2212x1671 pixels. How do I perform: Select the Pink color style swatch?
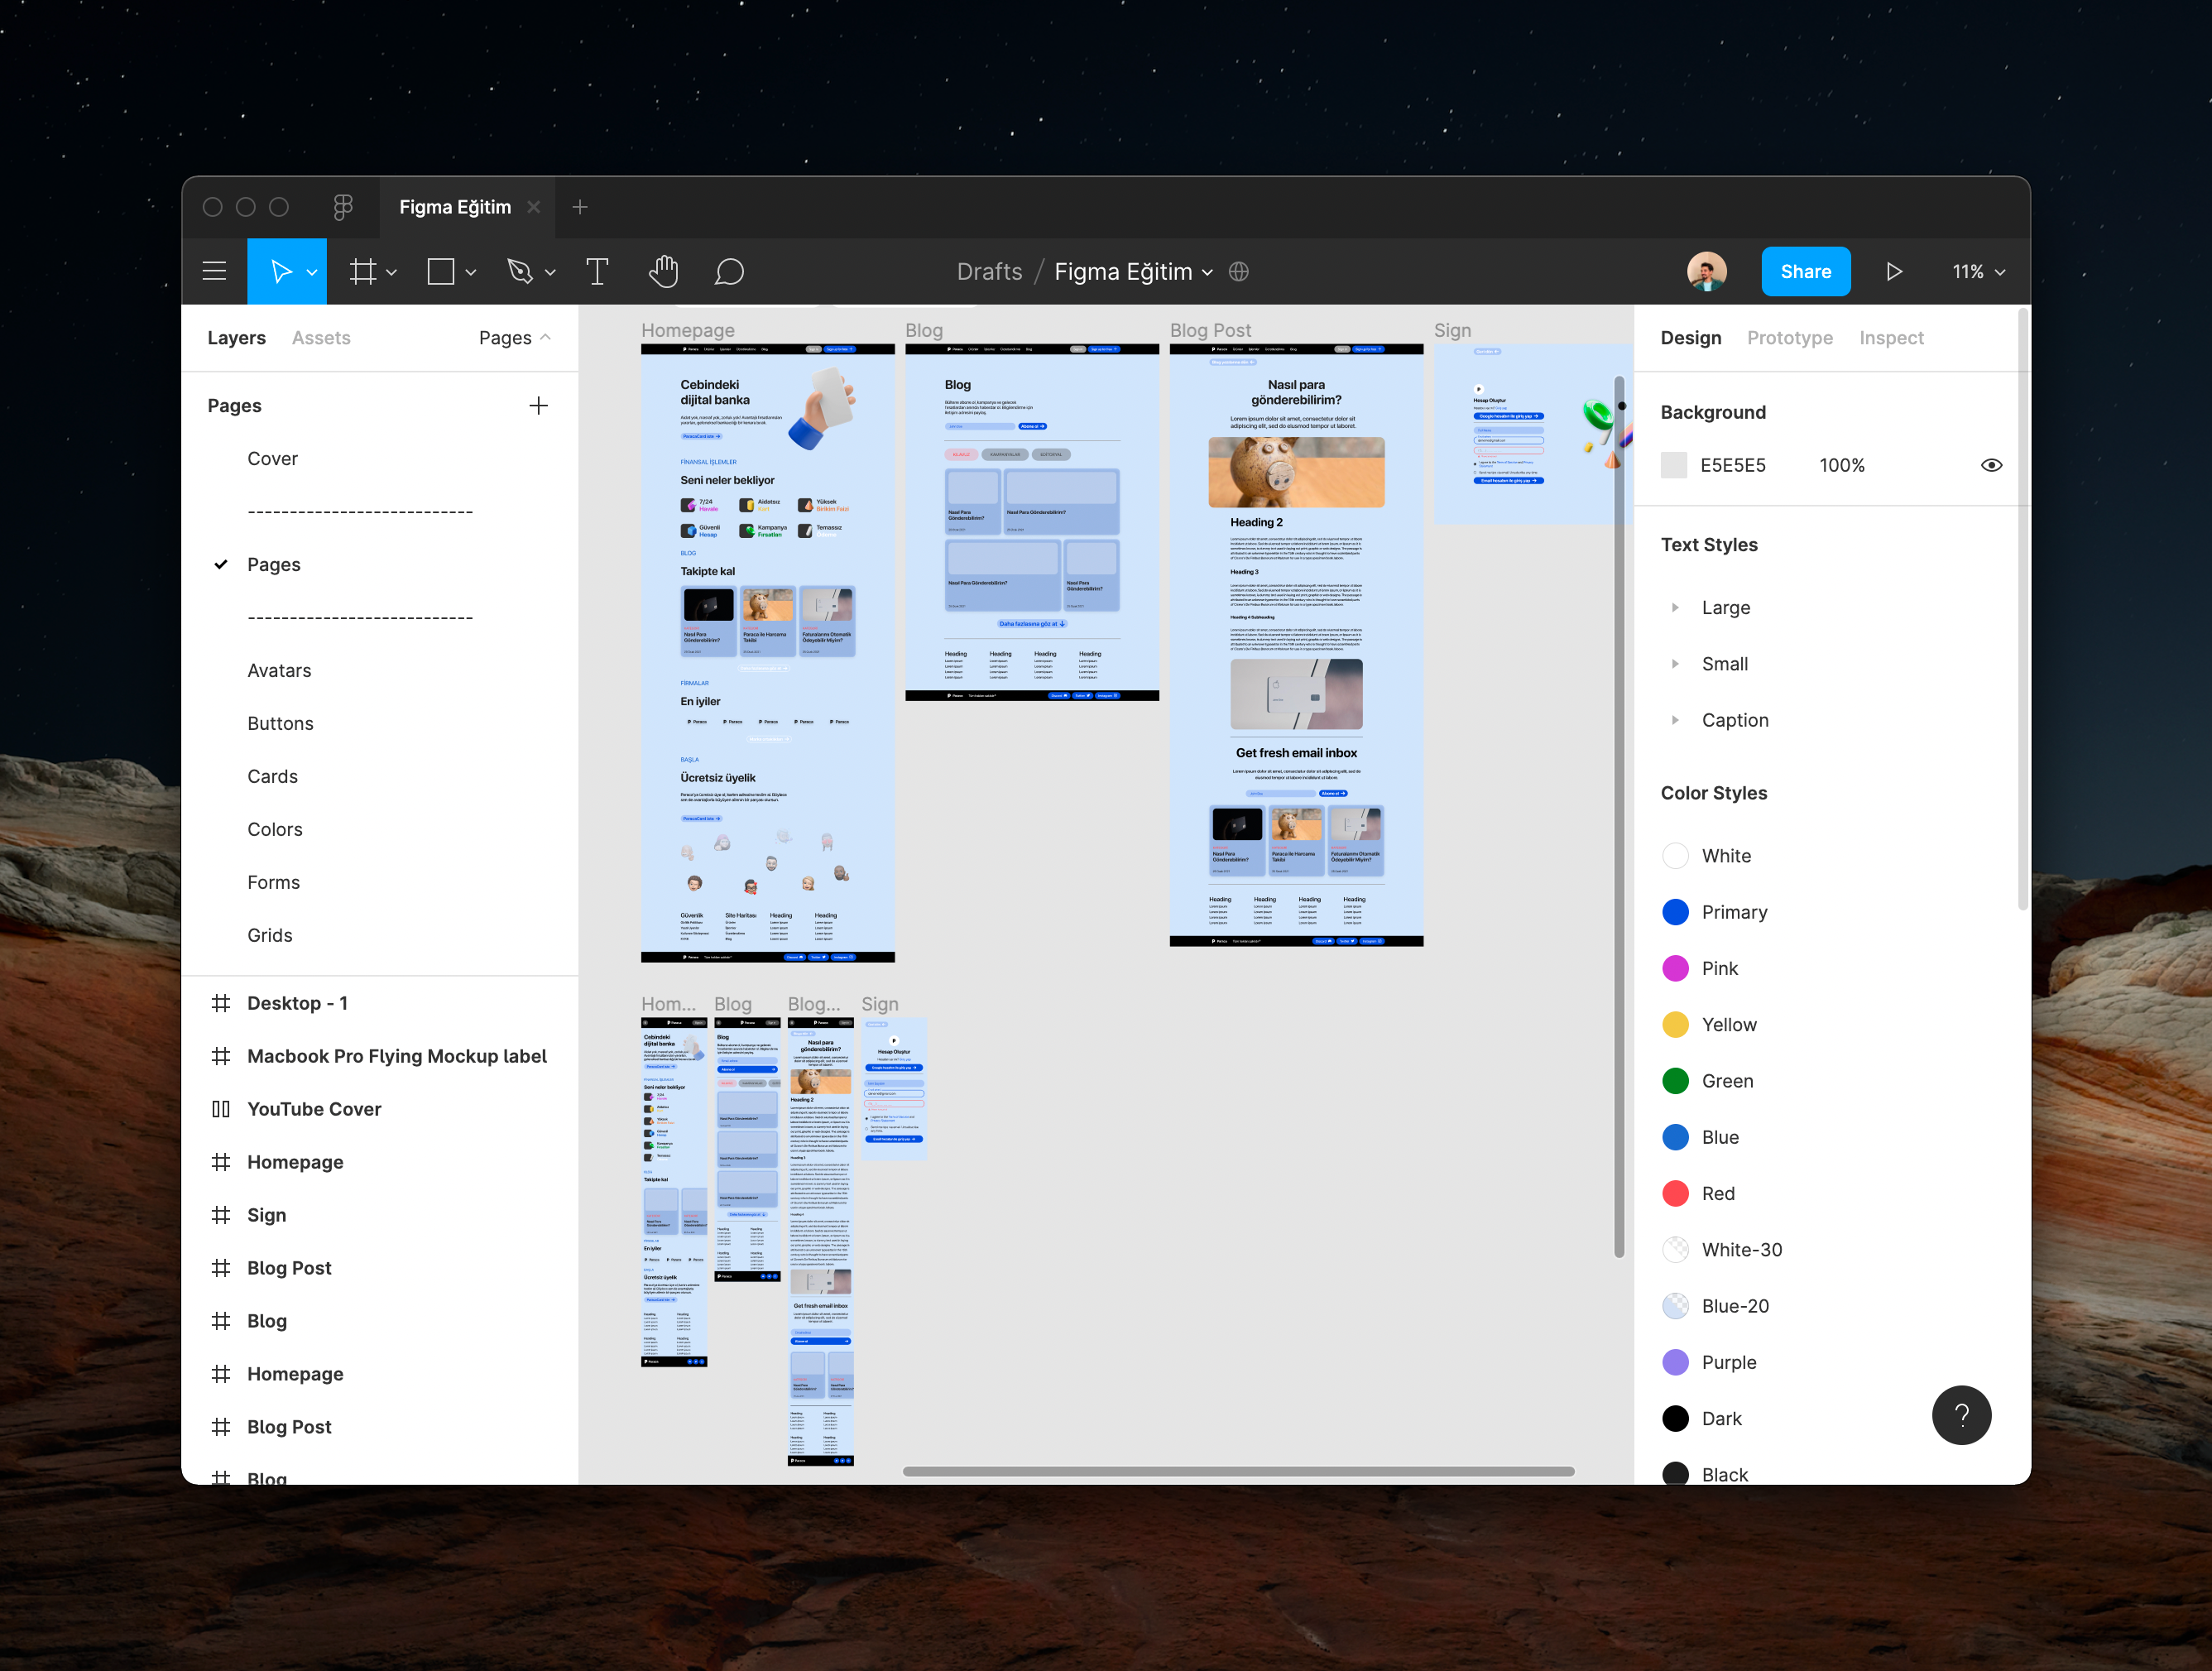click(1675, 968)
